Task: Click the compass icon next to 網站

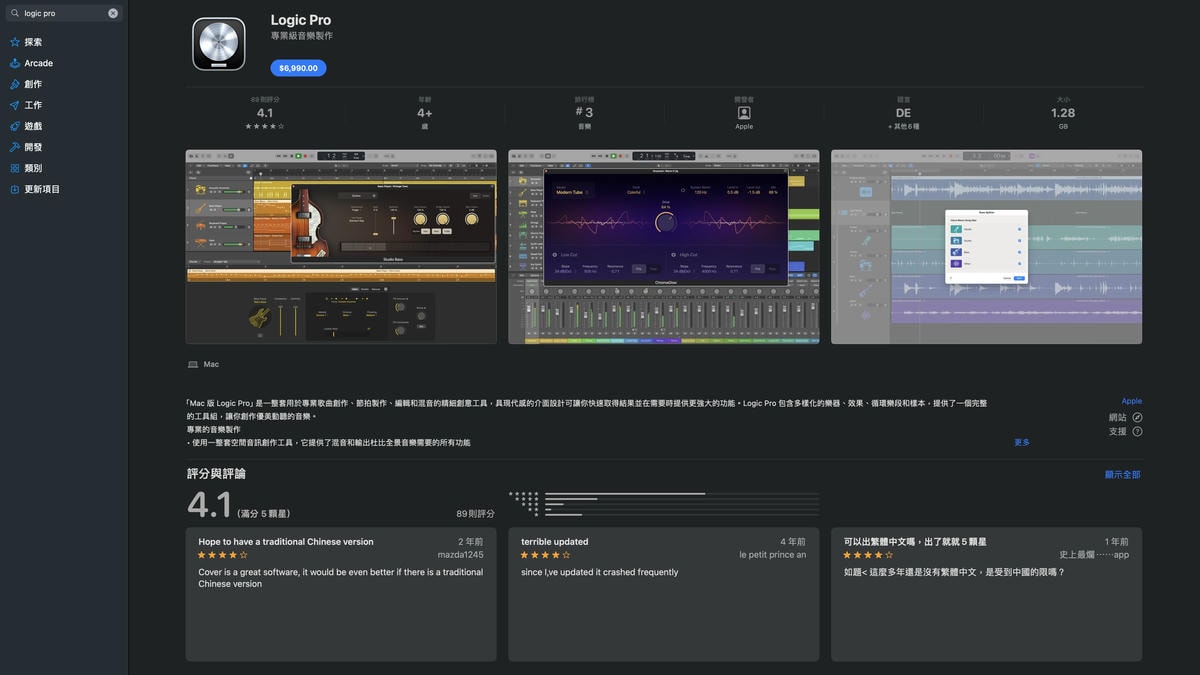Action: point(1137,417)
